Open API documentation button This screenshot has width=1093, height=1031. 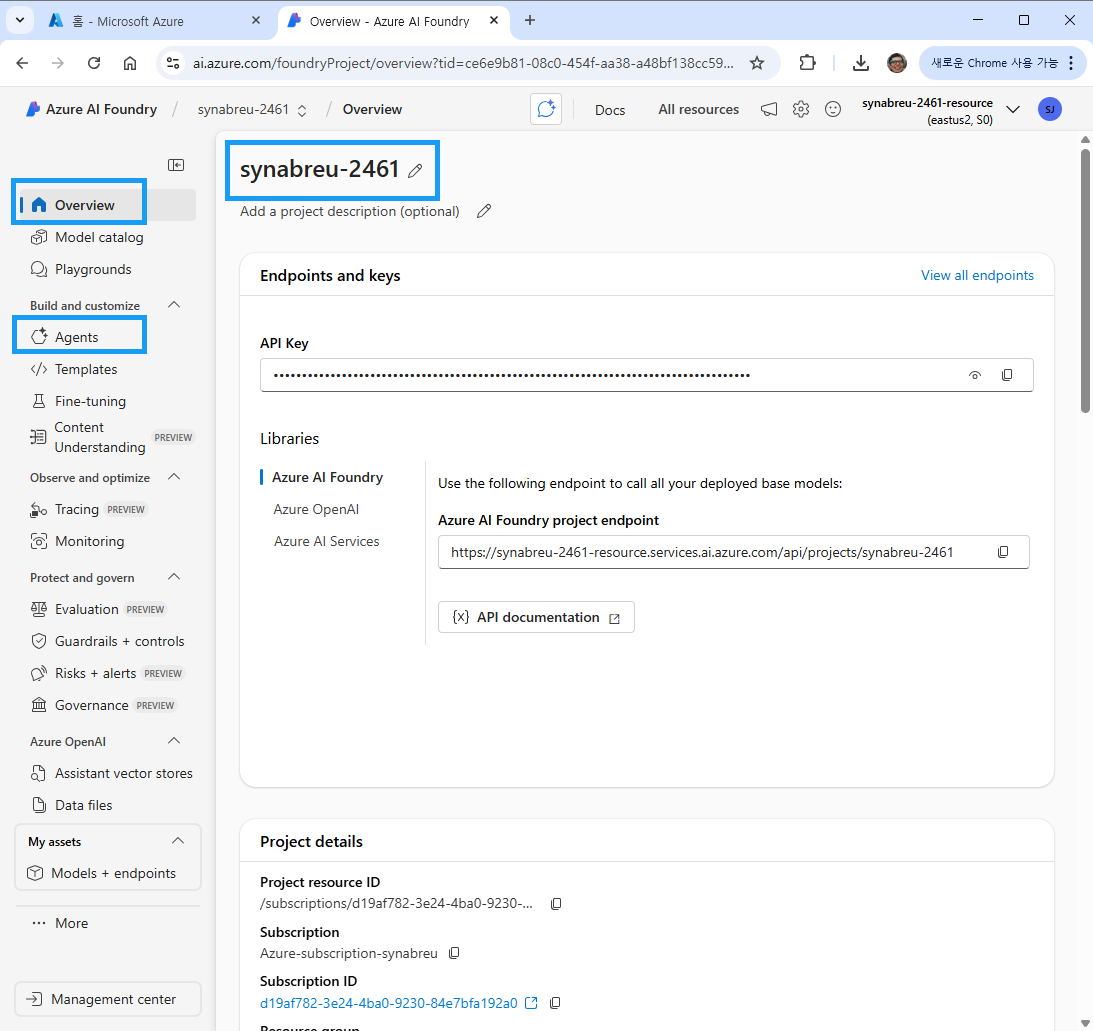[536, 617]
